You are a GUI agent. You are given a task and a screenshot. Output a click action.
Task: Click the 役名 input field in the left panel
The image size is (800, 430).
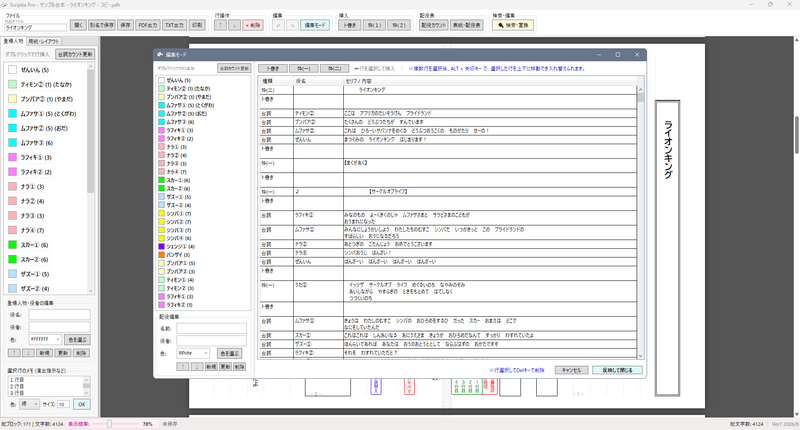coord(59,315)
